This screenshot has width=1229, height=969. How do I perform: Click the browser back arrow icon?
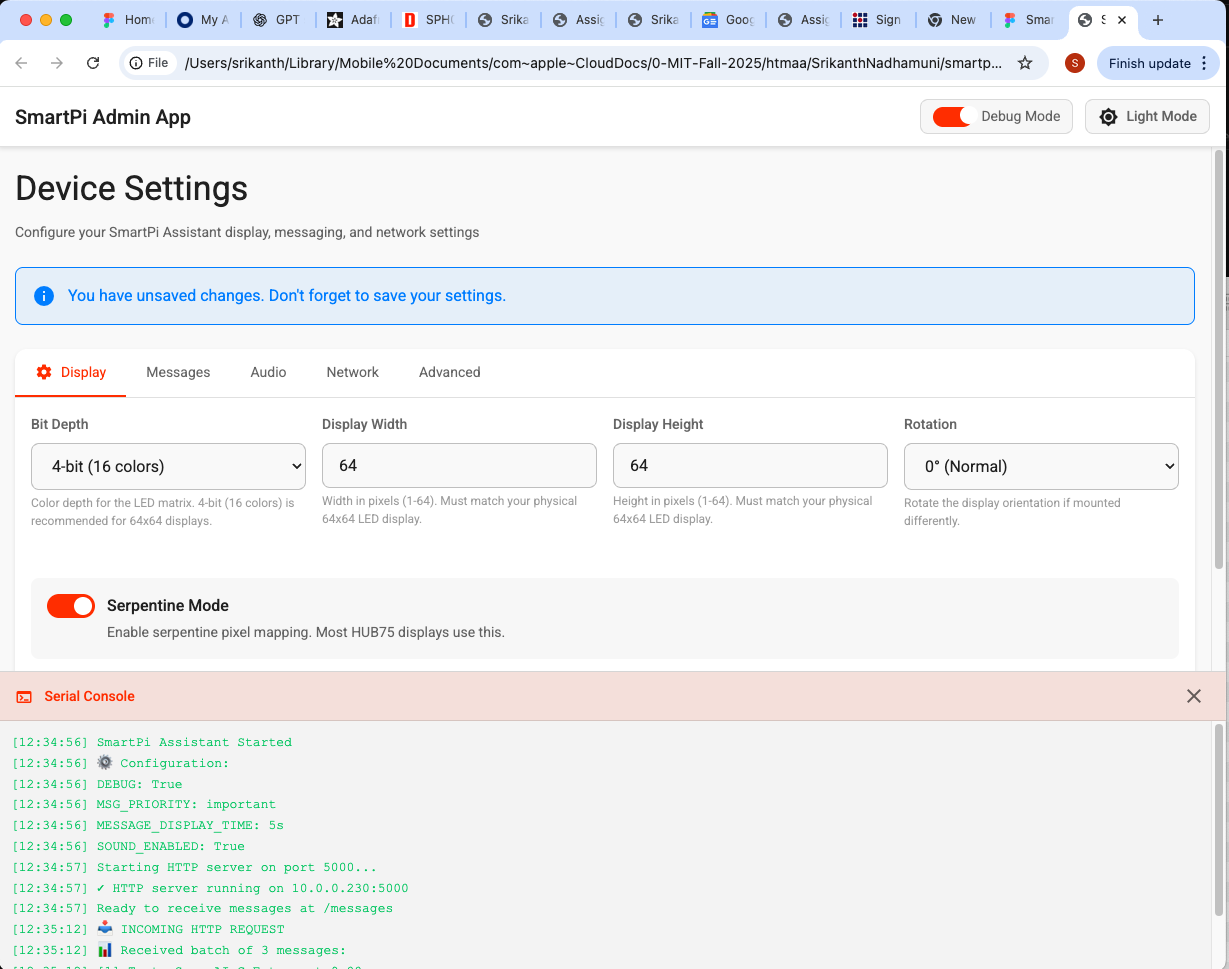click(x=20, y=63)
